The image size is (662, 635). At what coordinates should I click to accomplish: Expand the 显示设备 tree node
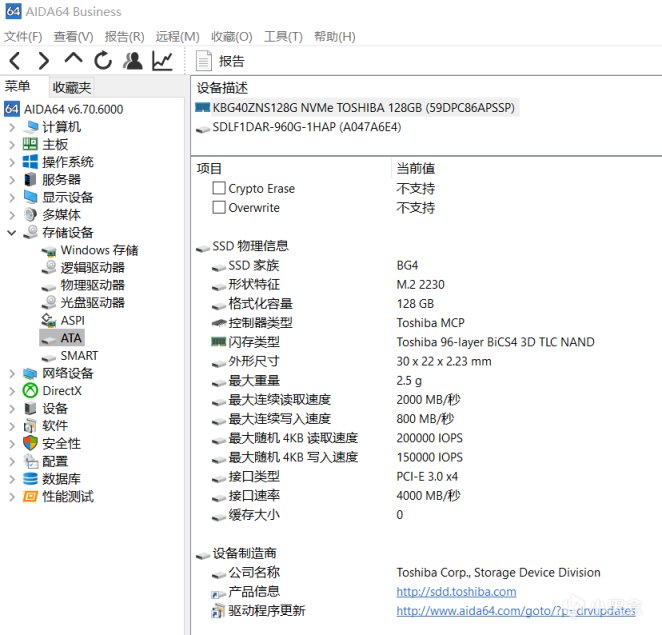(12, 198)
